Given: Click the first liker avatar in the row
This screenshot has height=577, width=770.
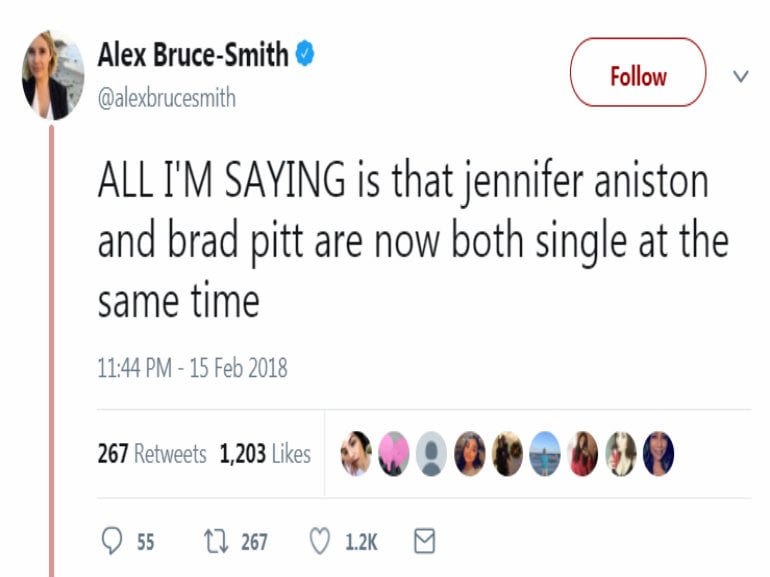Looking at the screenshot, I should (x=356, y=453).
